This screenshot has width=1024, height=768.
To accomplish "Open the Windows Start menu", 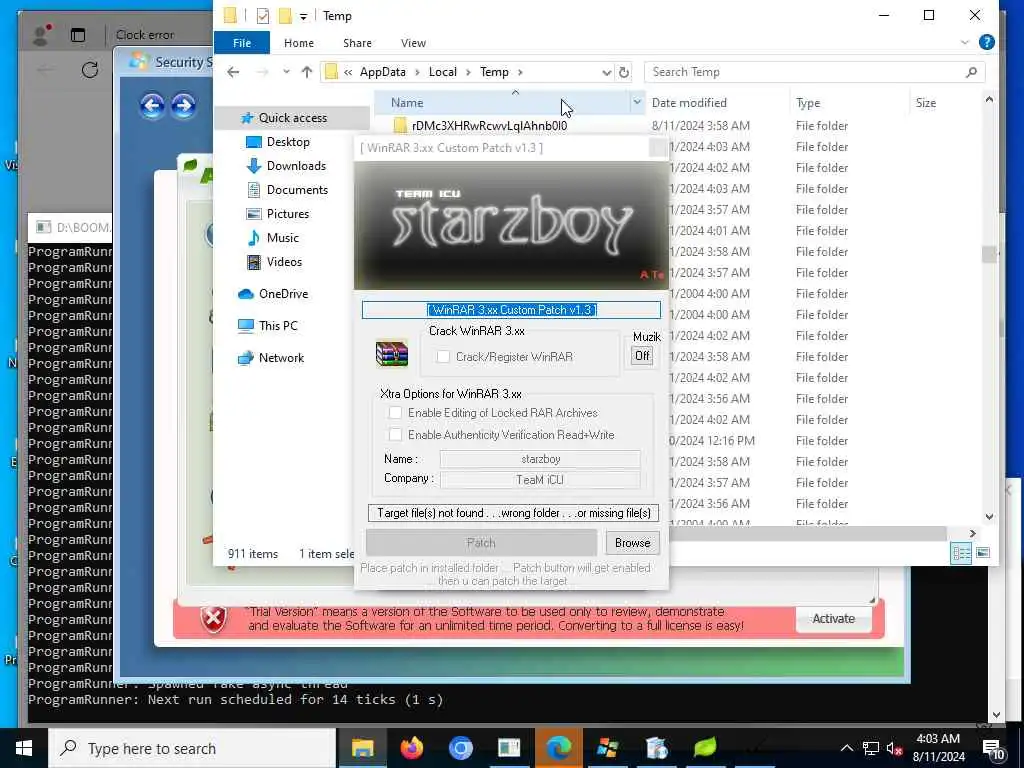I will [x=24, y=748].
